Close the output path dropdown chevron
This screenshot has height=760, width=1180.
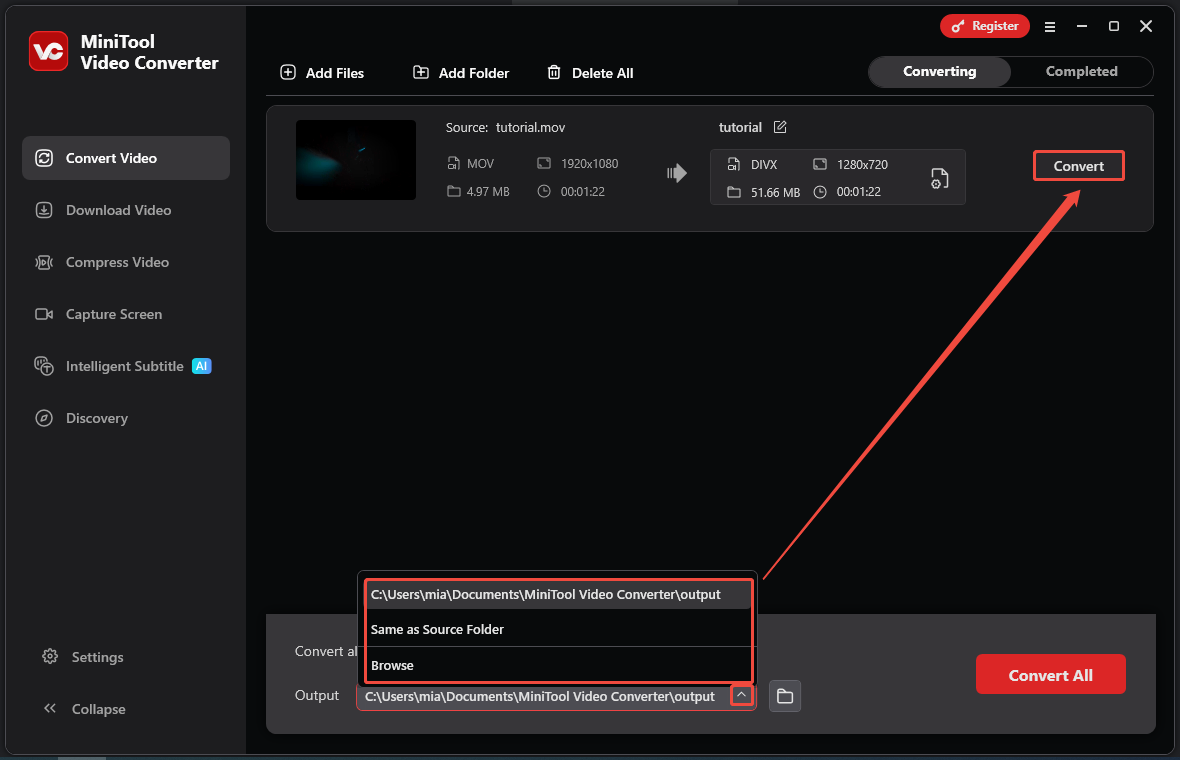[x=741, y=696]
